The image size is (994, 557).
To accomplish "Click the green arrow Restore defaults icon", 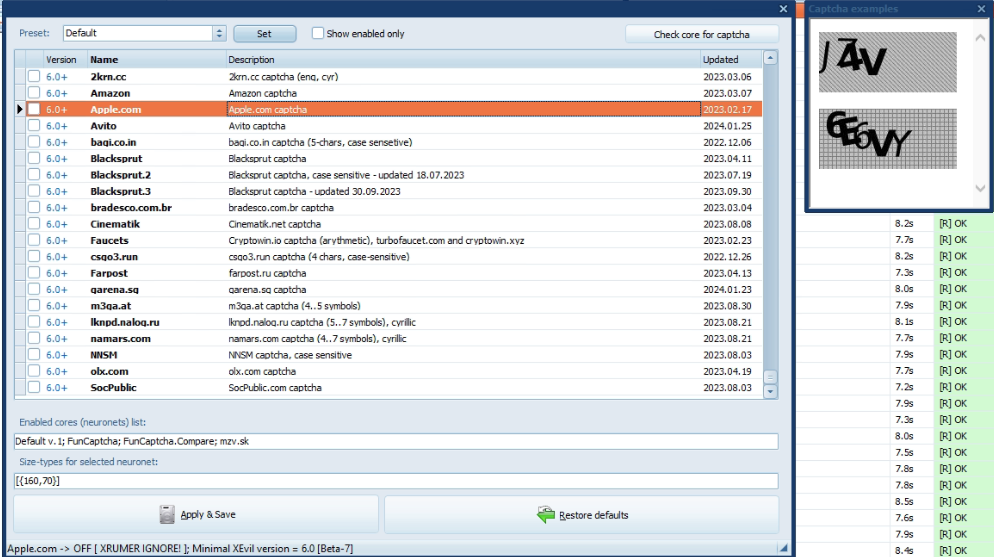I will [545, 514].
